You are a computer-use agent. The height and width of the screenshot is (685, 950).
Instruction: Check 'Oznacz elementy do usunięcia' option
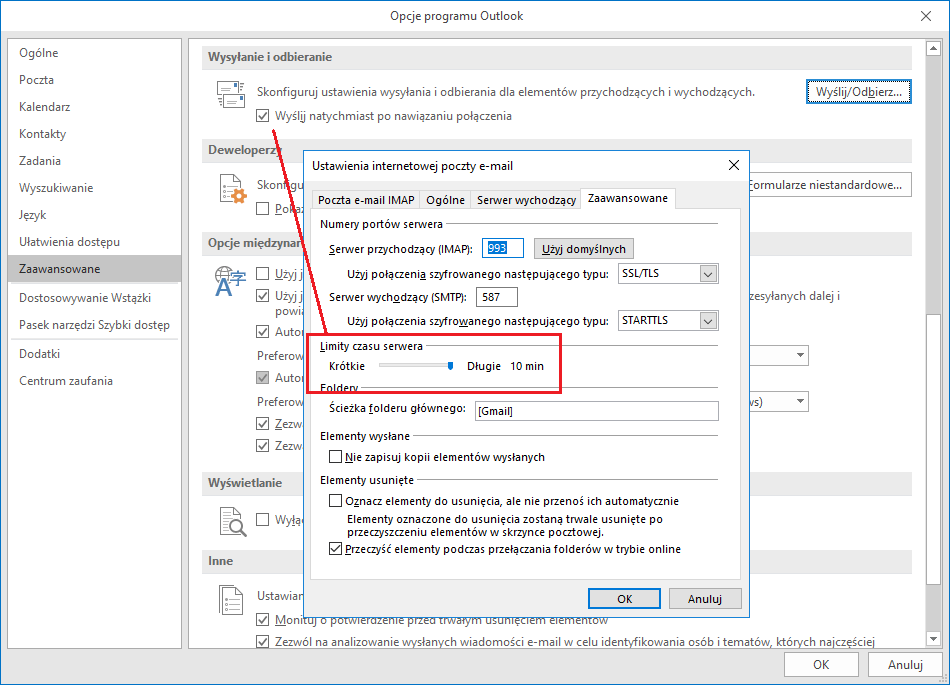point(335,501)
